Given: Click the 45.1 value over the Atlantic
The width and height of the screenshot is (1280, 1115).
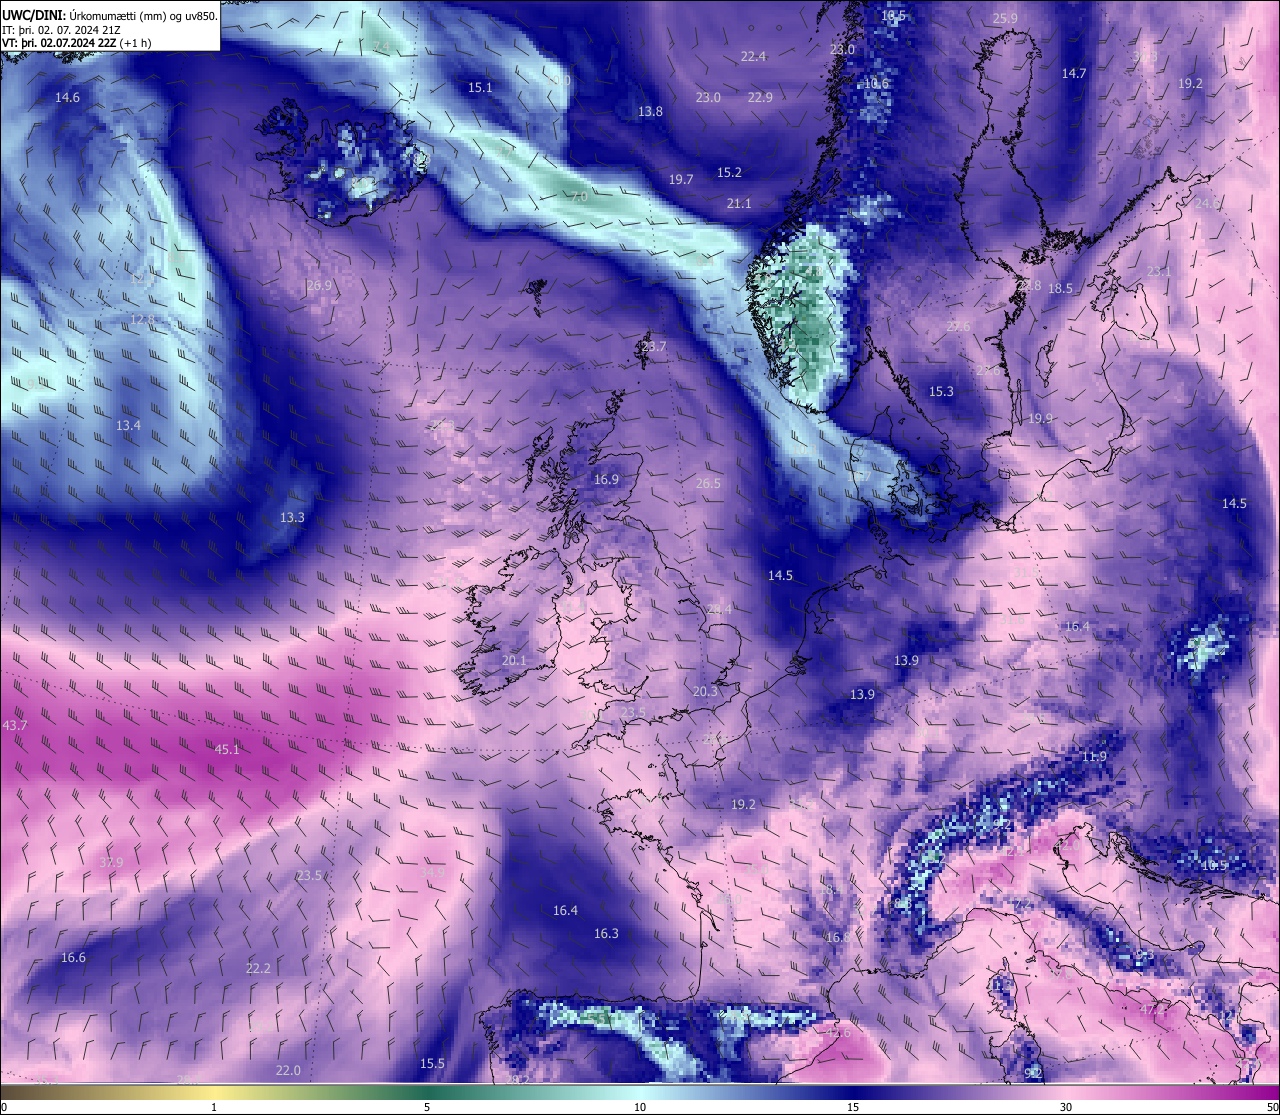Looking at the screenshot, I should click(x=227, y=749).
